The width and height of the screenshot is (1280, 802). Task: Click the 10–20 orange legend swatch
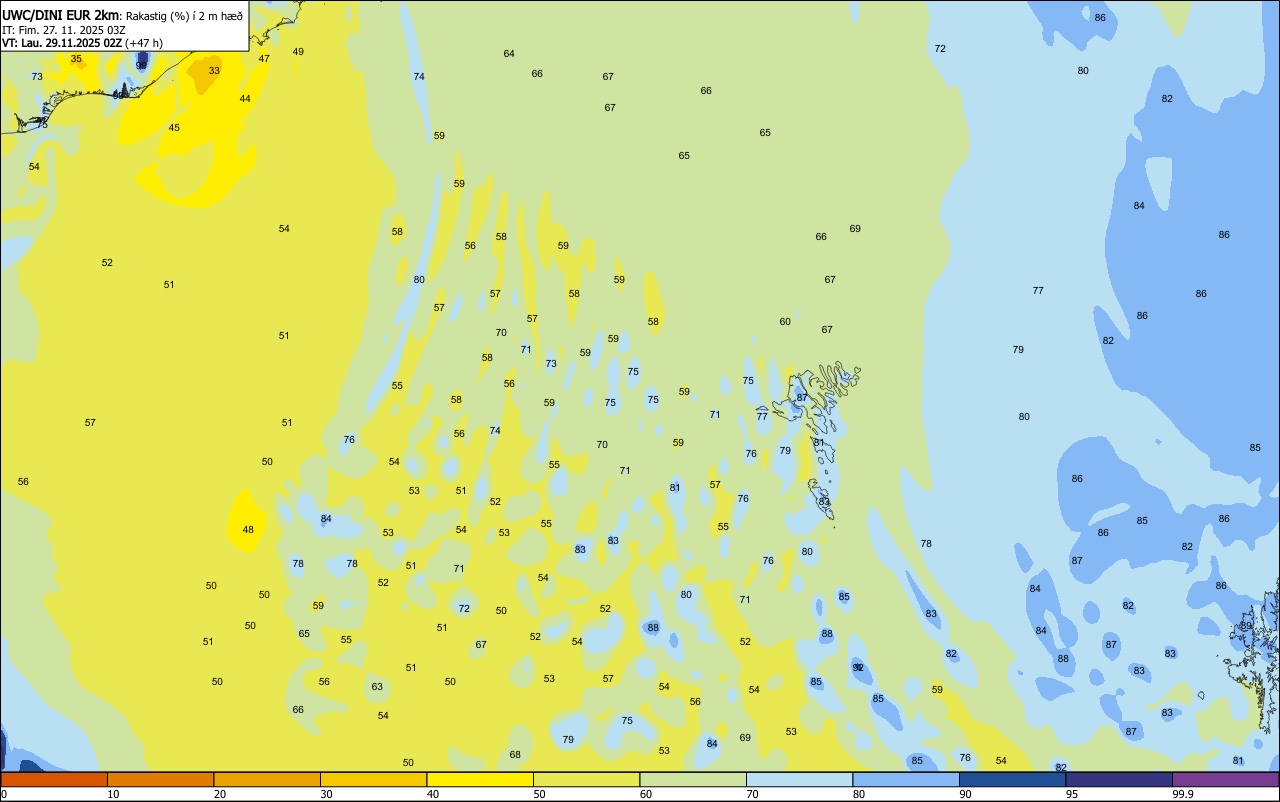click(160, 779)
